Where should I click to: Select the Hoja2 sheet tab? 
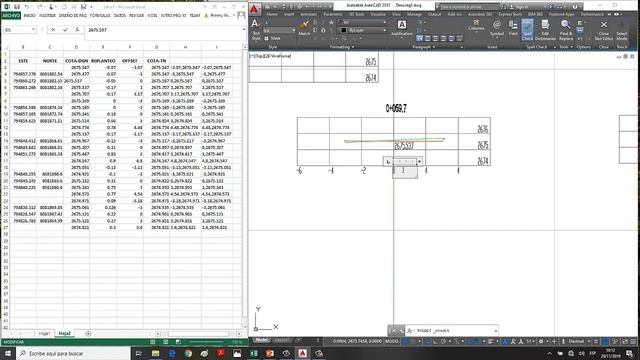pyautogui.click(x=64, y=333)
